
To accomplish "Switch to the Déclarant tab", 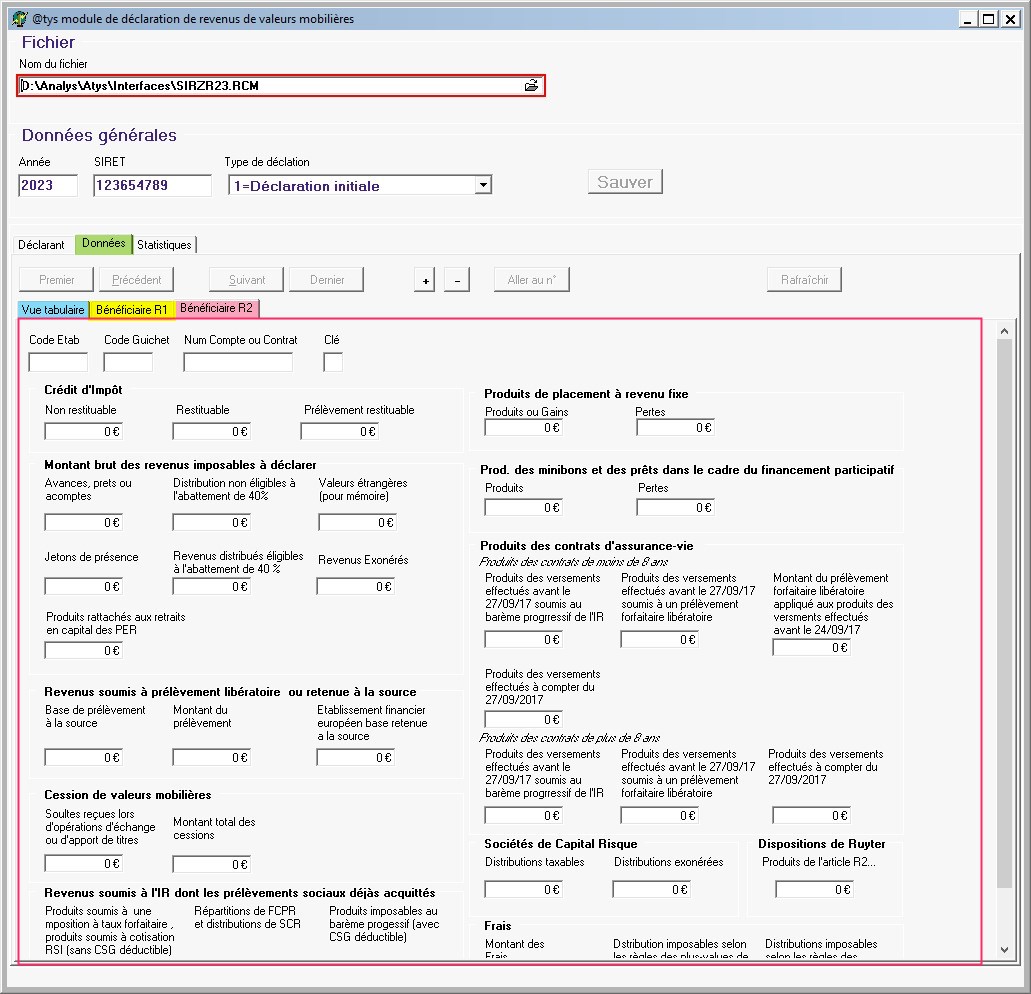I will point(41,244).
